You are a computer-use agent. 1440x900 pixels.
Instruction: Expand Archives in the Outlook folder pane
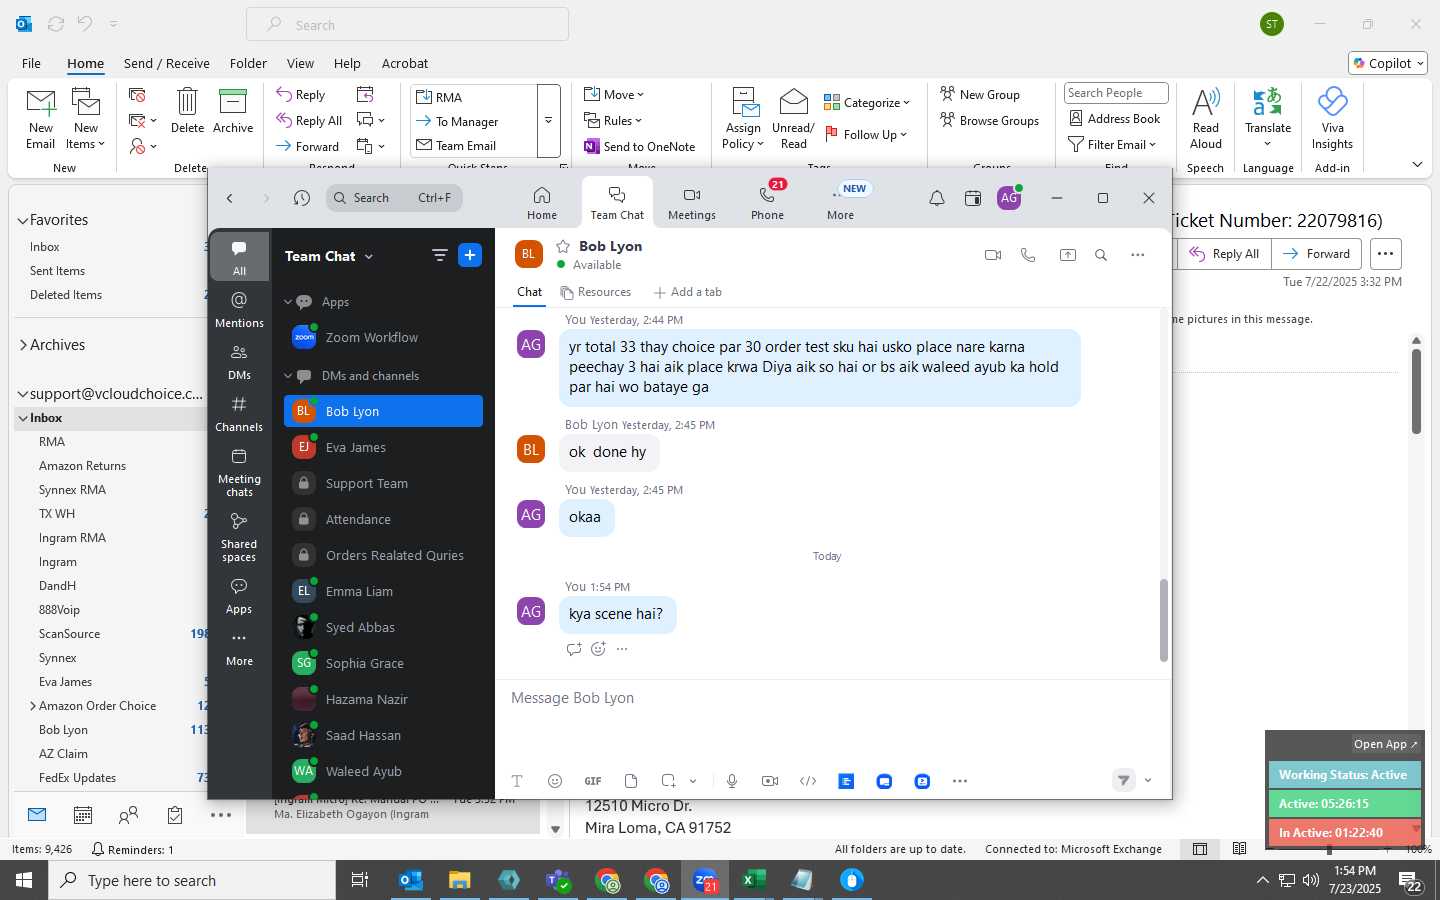[23, 345]
